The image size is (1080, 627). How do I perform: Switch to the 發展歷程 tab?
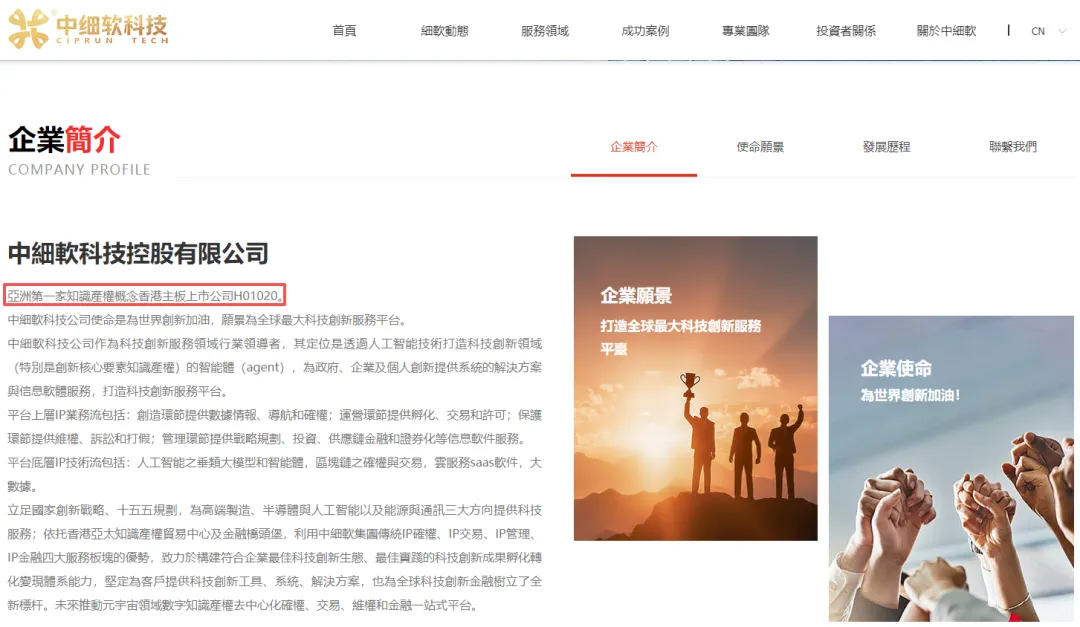point(886,147)
